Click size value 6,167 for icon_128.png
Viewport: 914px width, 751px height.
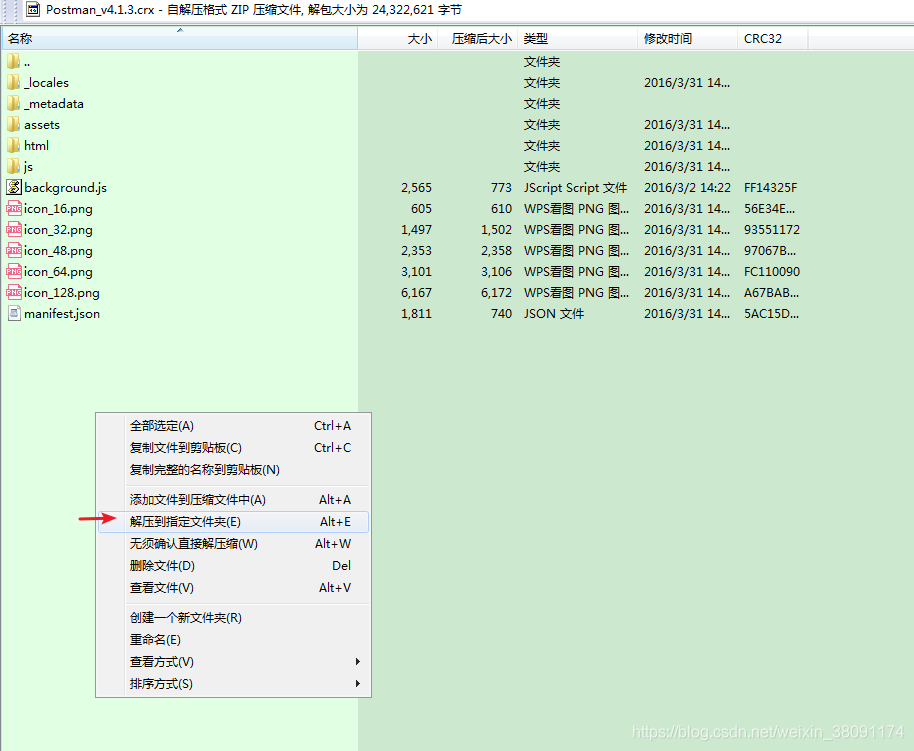tap(416, 293)
